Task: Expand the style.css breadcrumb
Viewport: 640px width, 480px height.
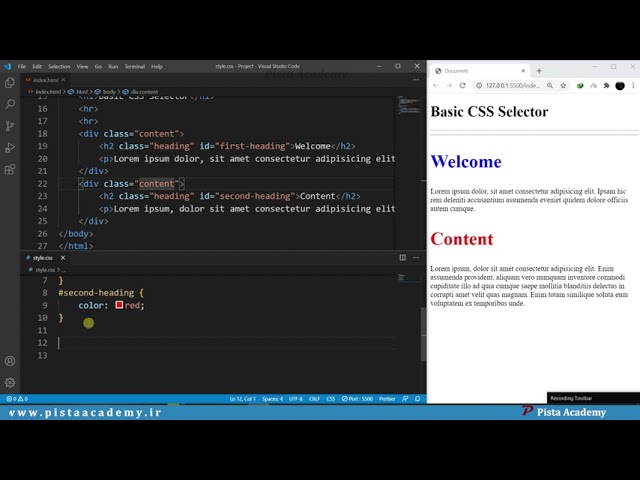Action: [44, 270]
